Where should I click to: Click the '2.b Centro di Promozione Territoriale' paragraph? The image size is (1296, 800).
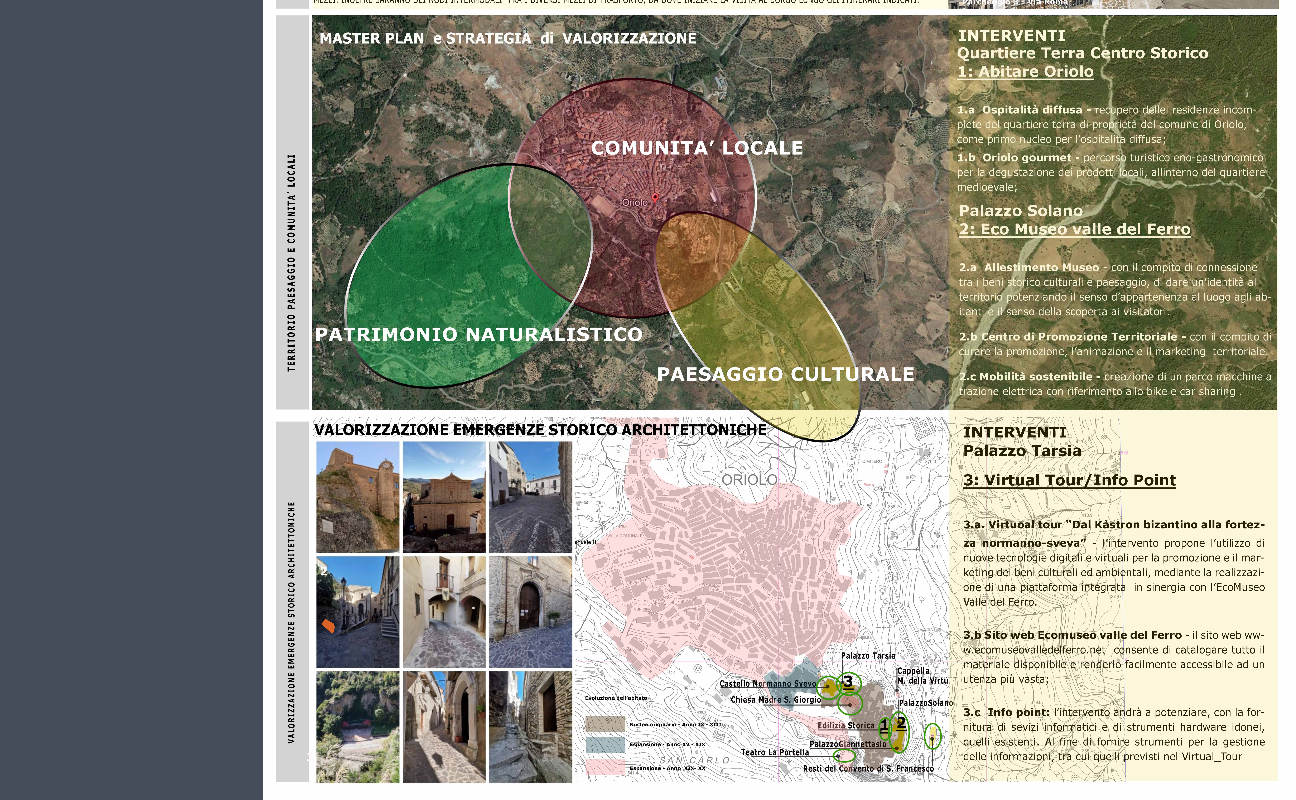(1114, 344)
